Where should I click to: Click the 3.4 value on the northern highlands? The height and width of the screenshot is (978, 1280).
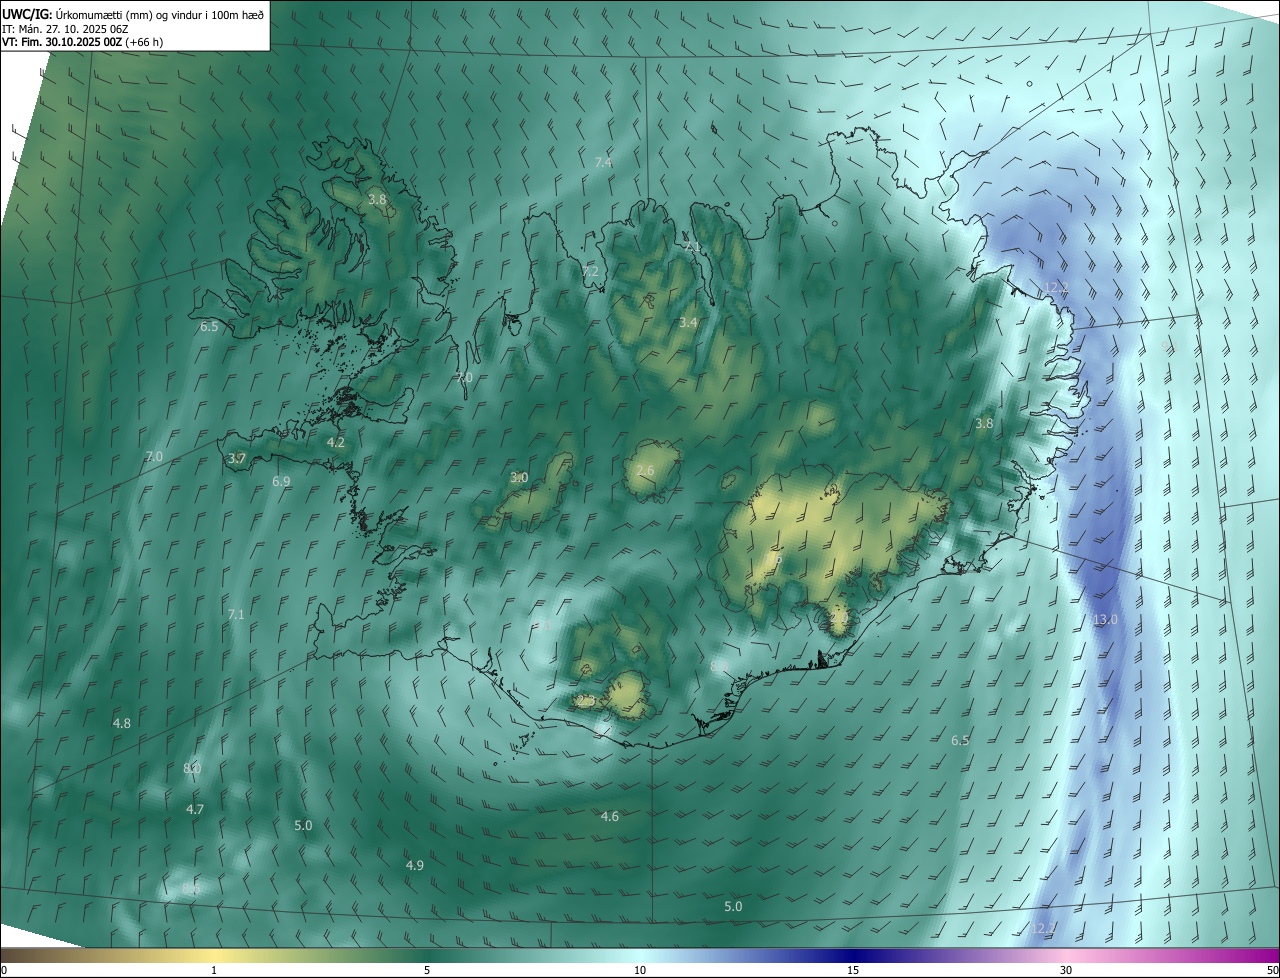(688, 323)
